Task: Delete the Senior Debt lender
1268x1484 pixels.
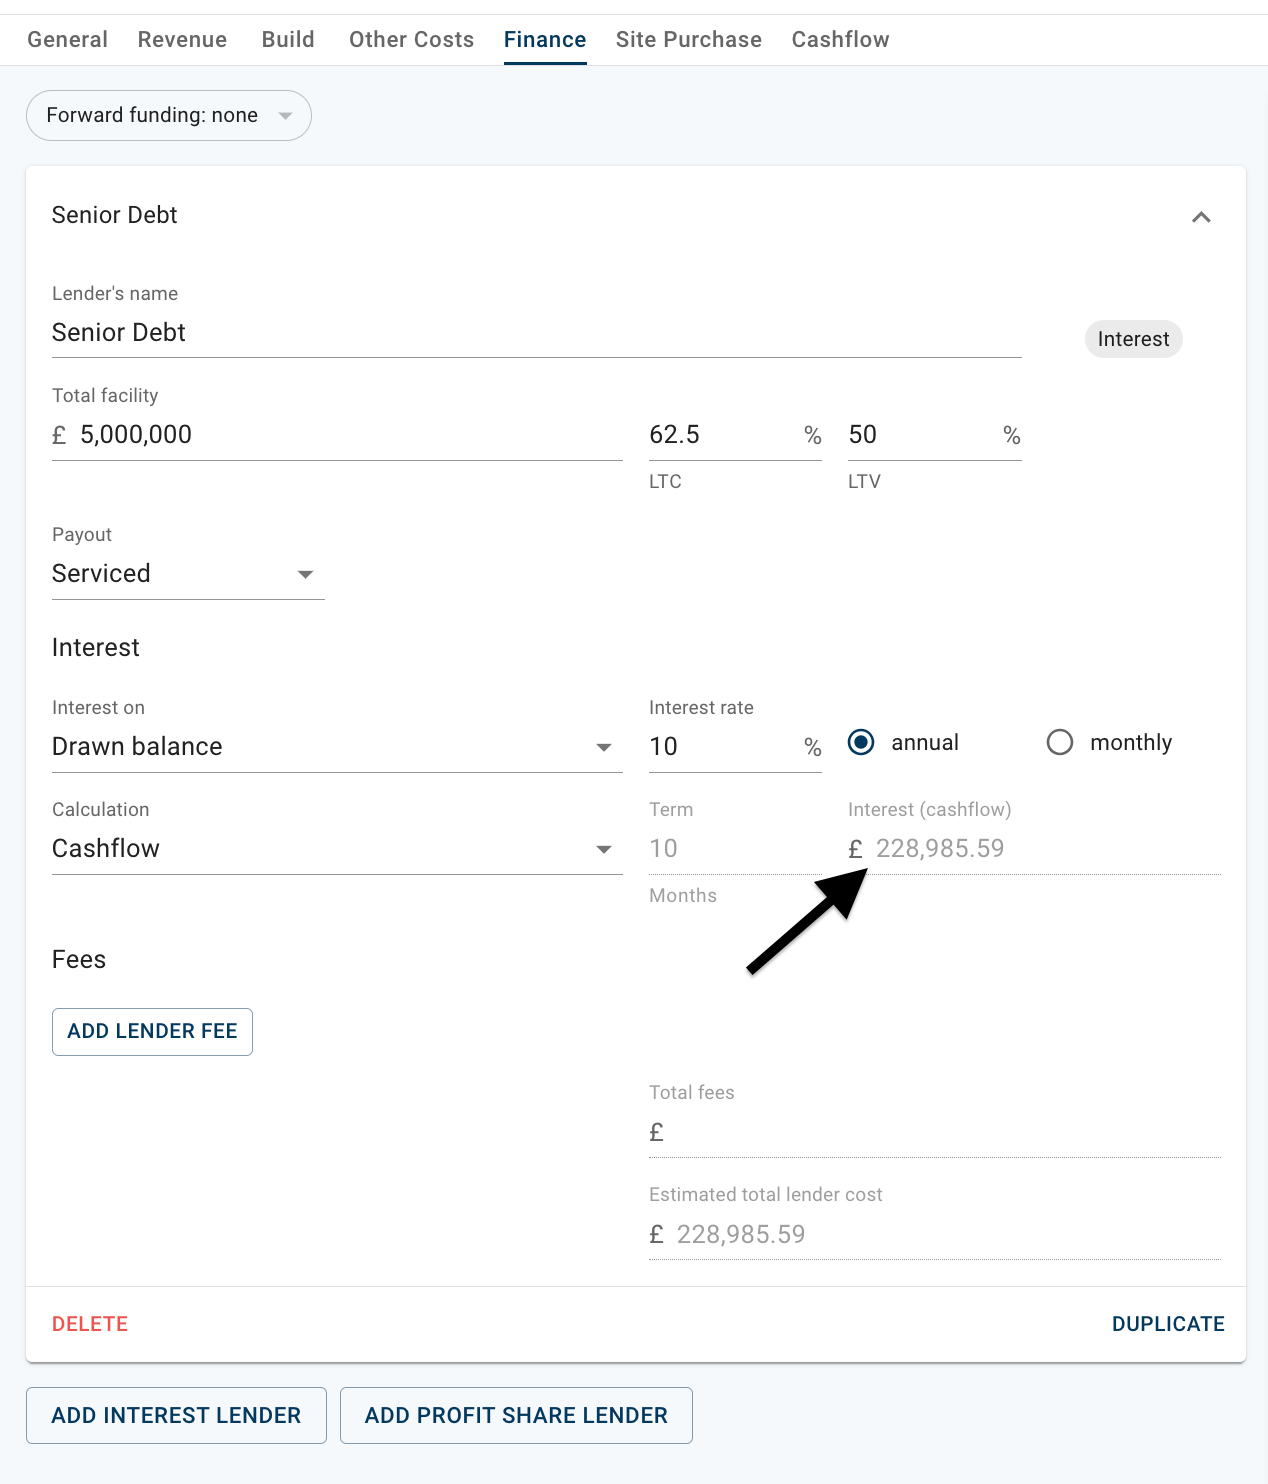Action: click(x=89, y=1323)
